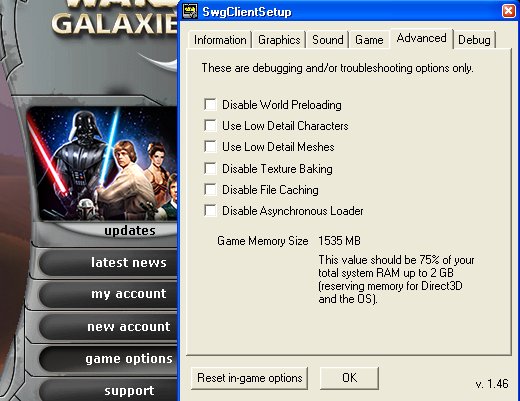Viewport: 520px width, 401px height.
Task: Enable Disable World Preloading checkbox
Action: click(x=210, y=104)
